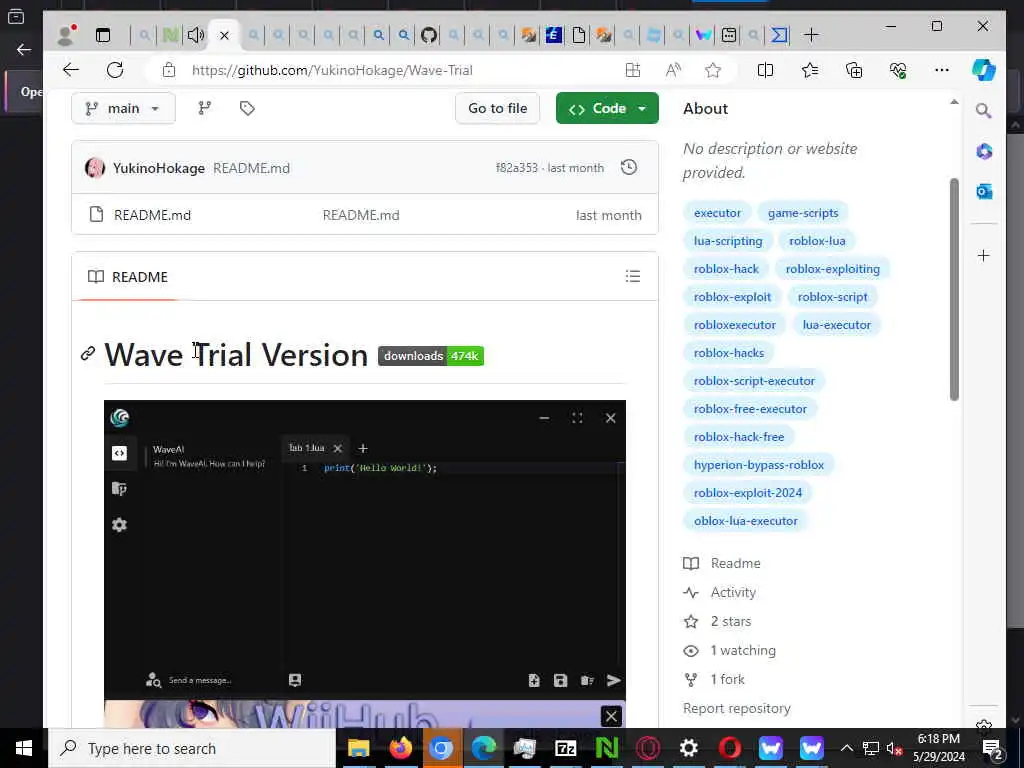
Task: View the 2 stars list
Action: (x=717, y=621)
